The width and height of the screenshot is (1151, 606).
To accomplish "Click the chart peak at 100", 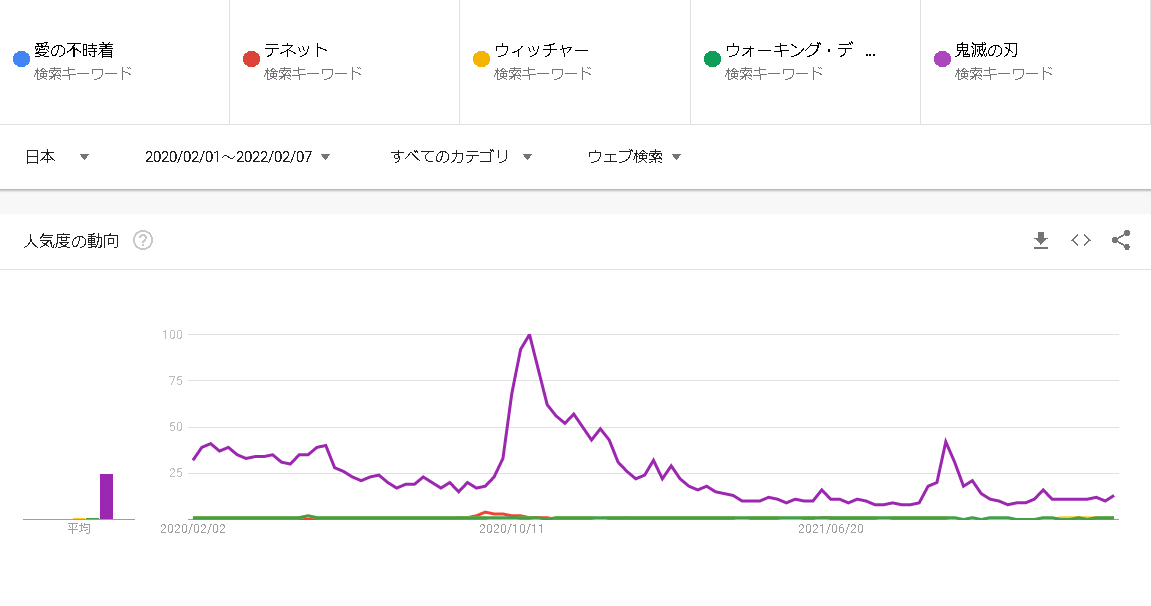I will click(529, 335).
